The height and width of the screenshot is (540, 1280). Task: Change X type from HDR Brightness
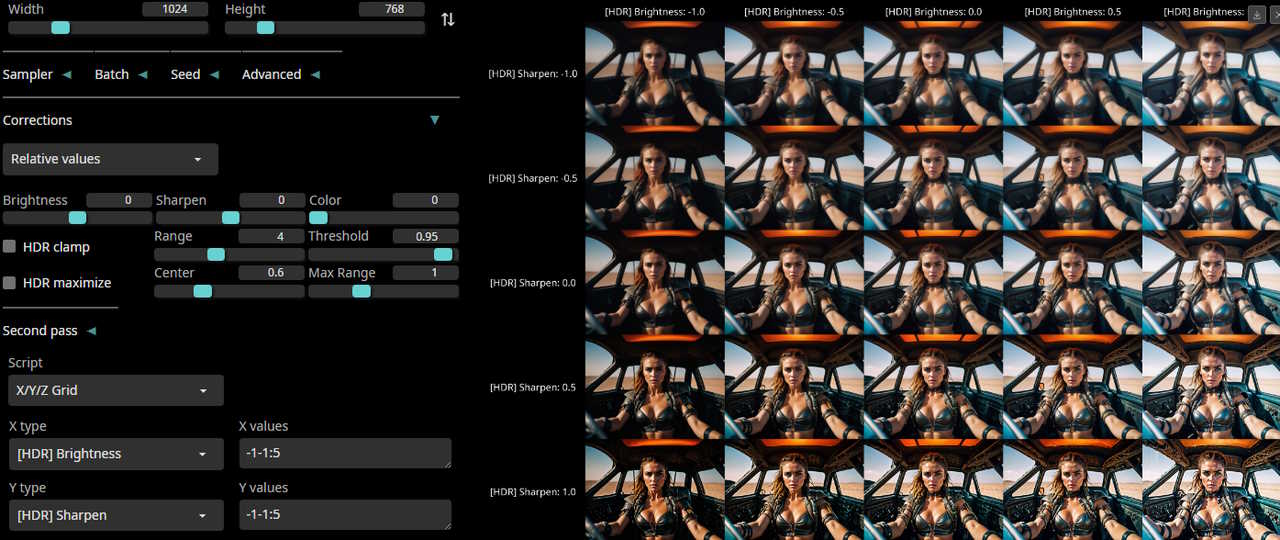115,454
